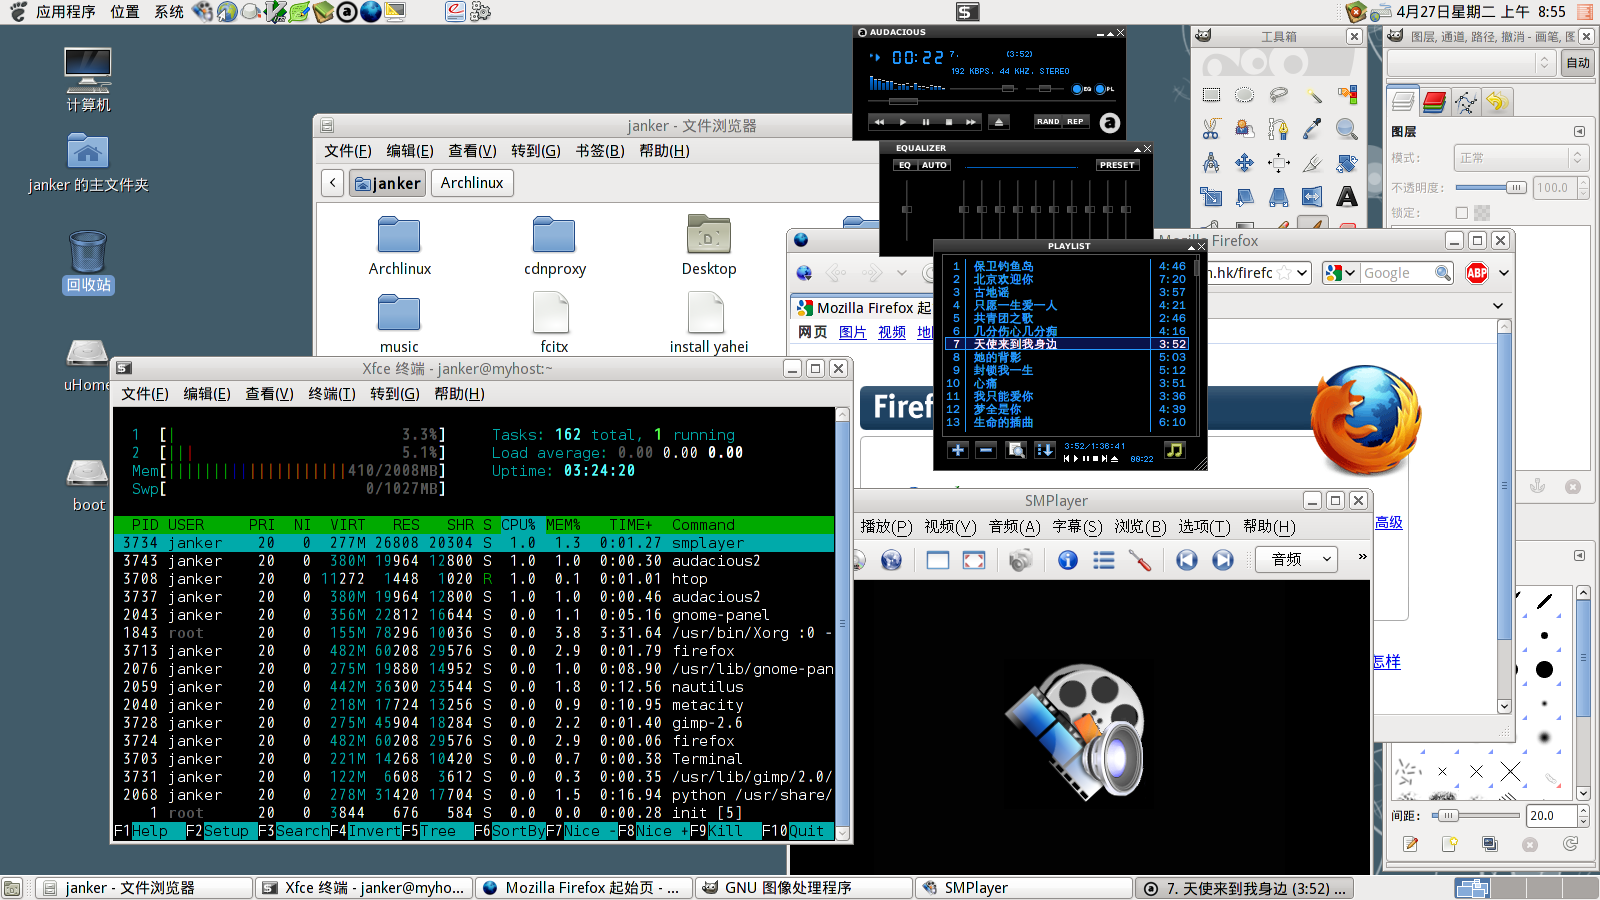Select GIMP shear tool
The height and width of the screenshot is (900, 1600).
(x=1245, y=197)
